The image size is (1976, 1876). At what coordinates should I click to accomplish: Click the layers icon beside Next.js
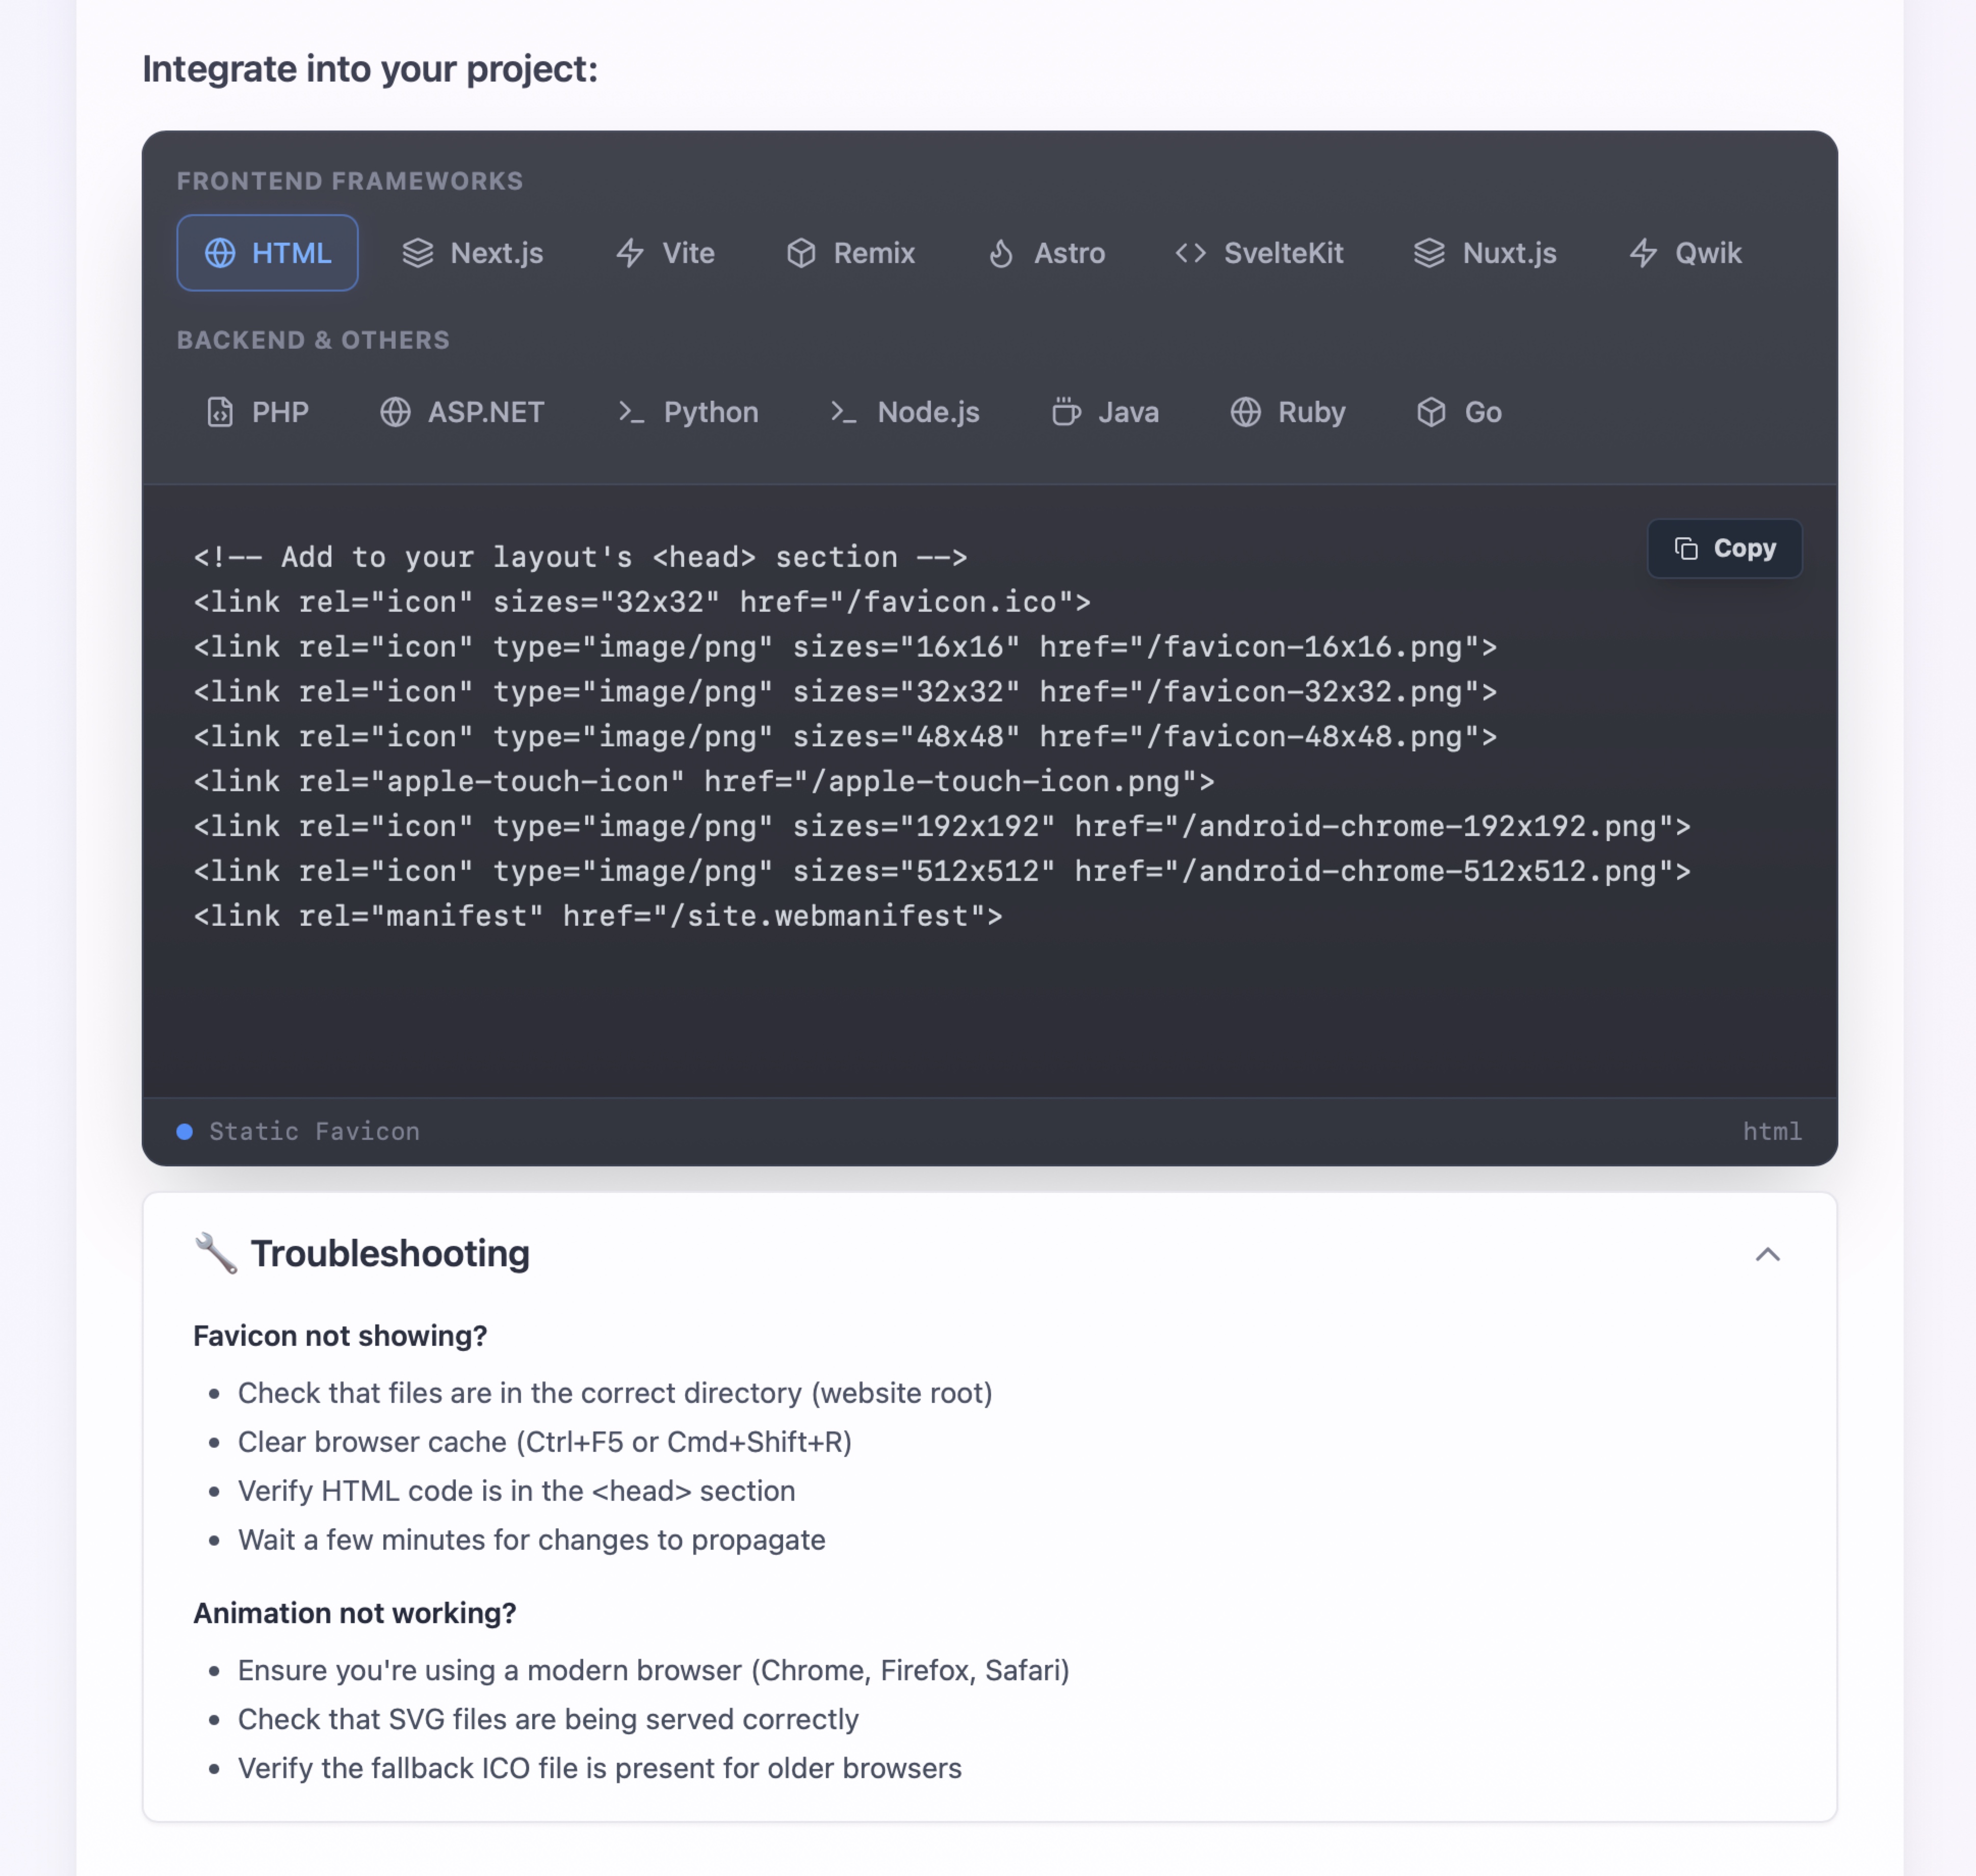(x=418, y=253)
